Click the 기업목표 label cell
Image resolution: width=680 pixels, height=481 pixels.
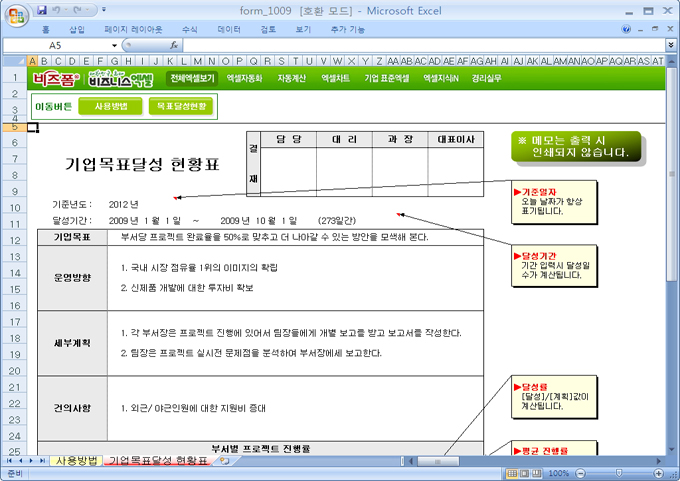(72, 237)
